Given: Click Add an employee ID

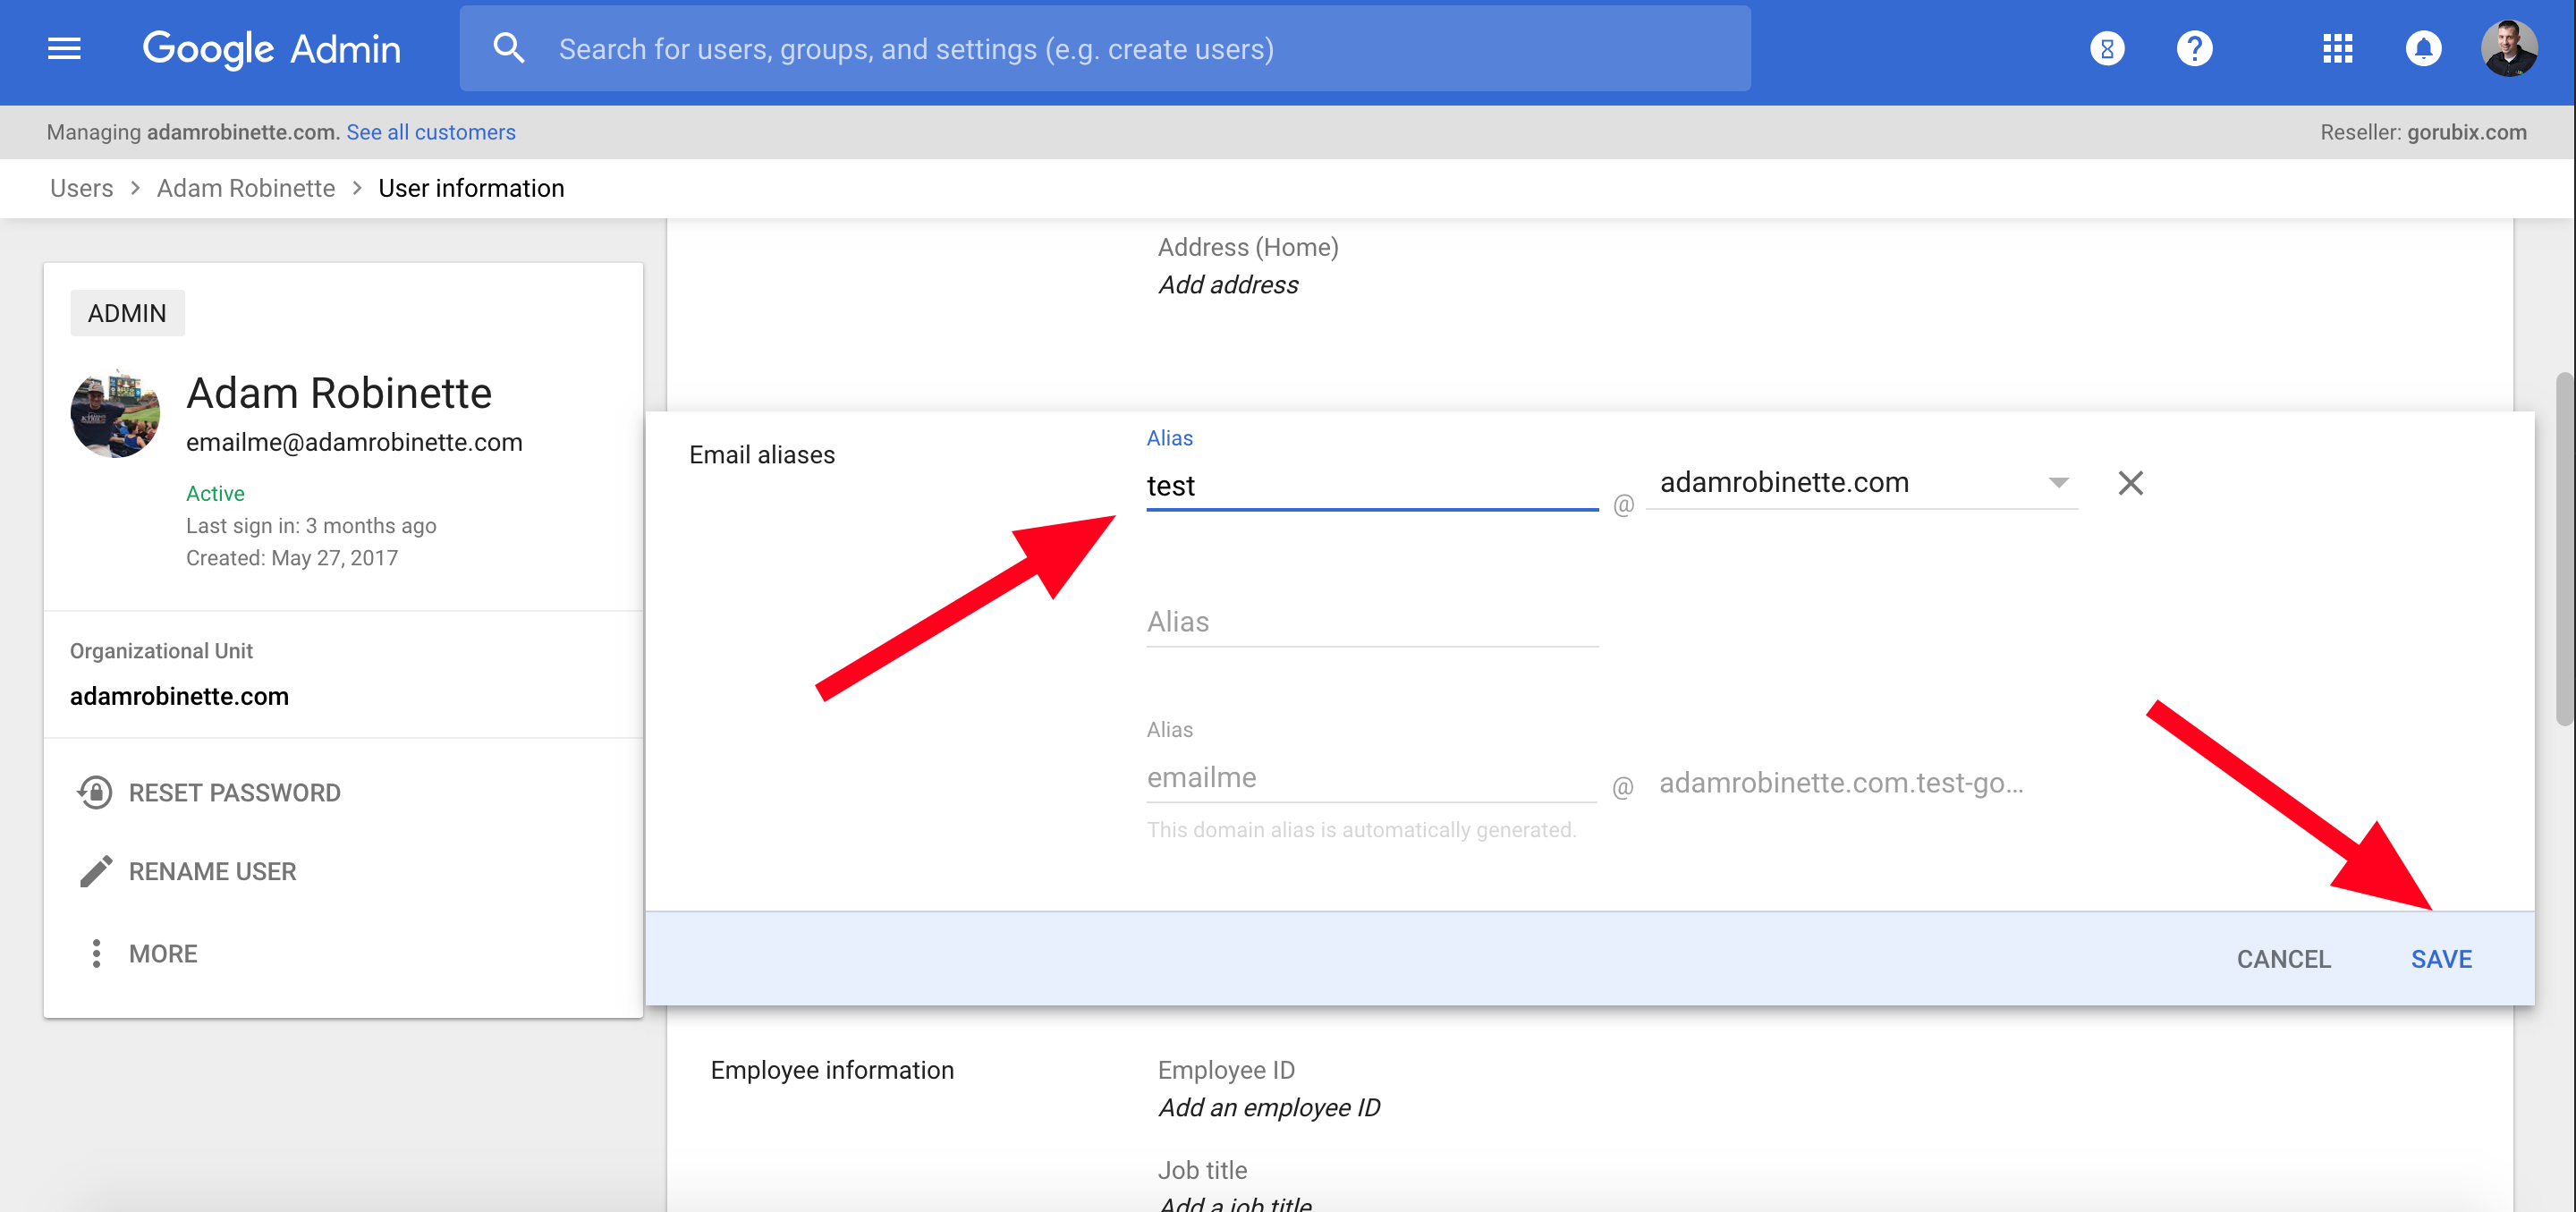Looking at the screenshot, I should [1268, 1107].
